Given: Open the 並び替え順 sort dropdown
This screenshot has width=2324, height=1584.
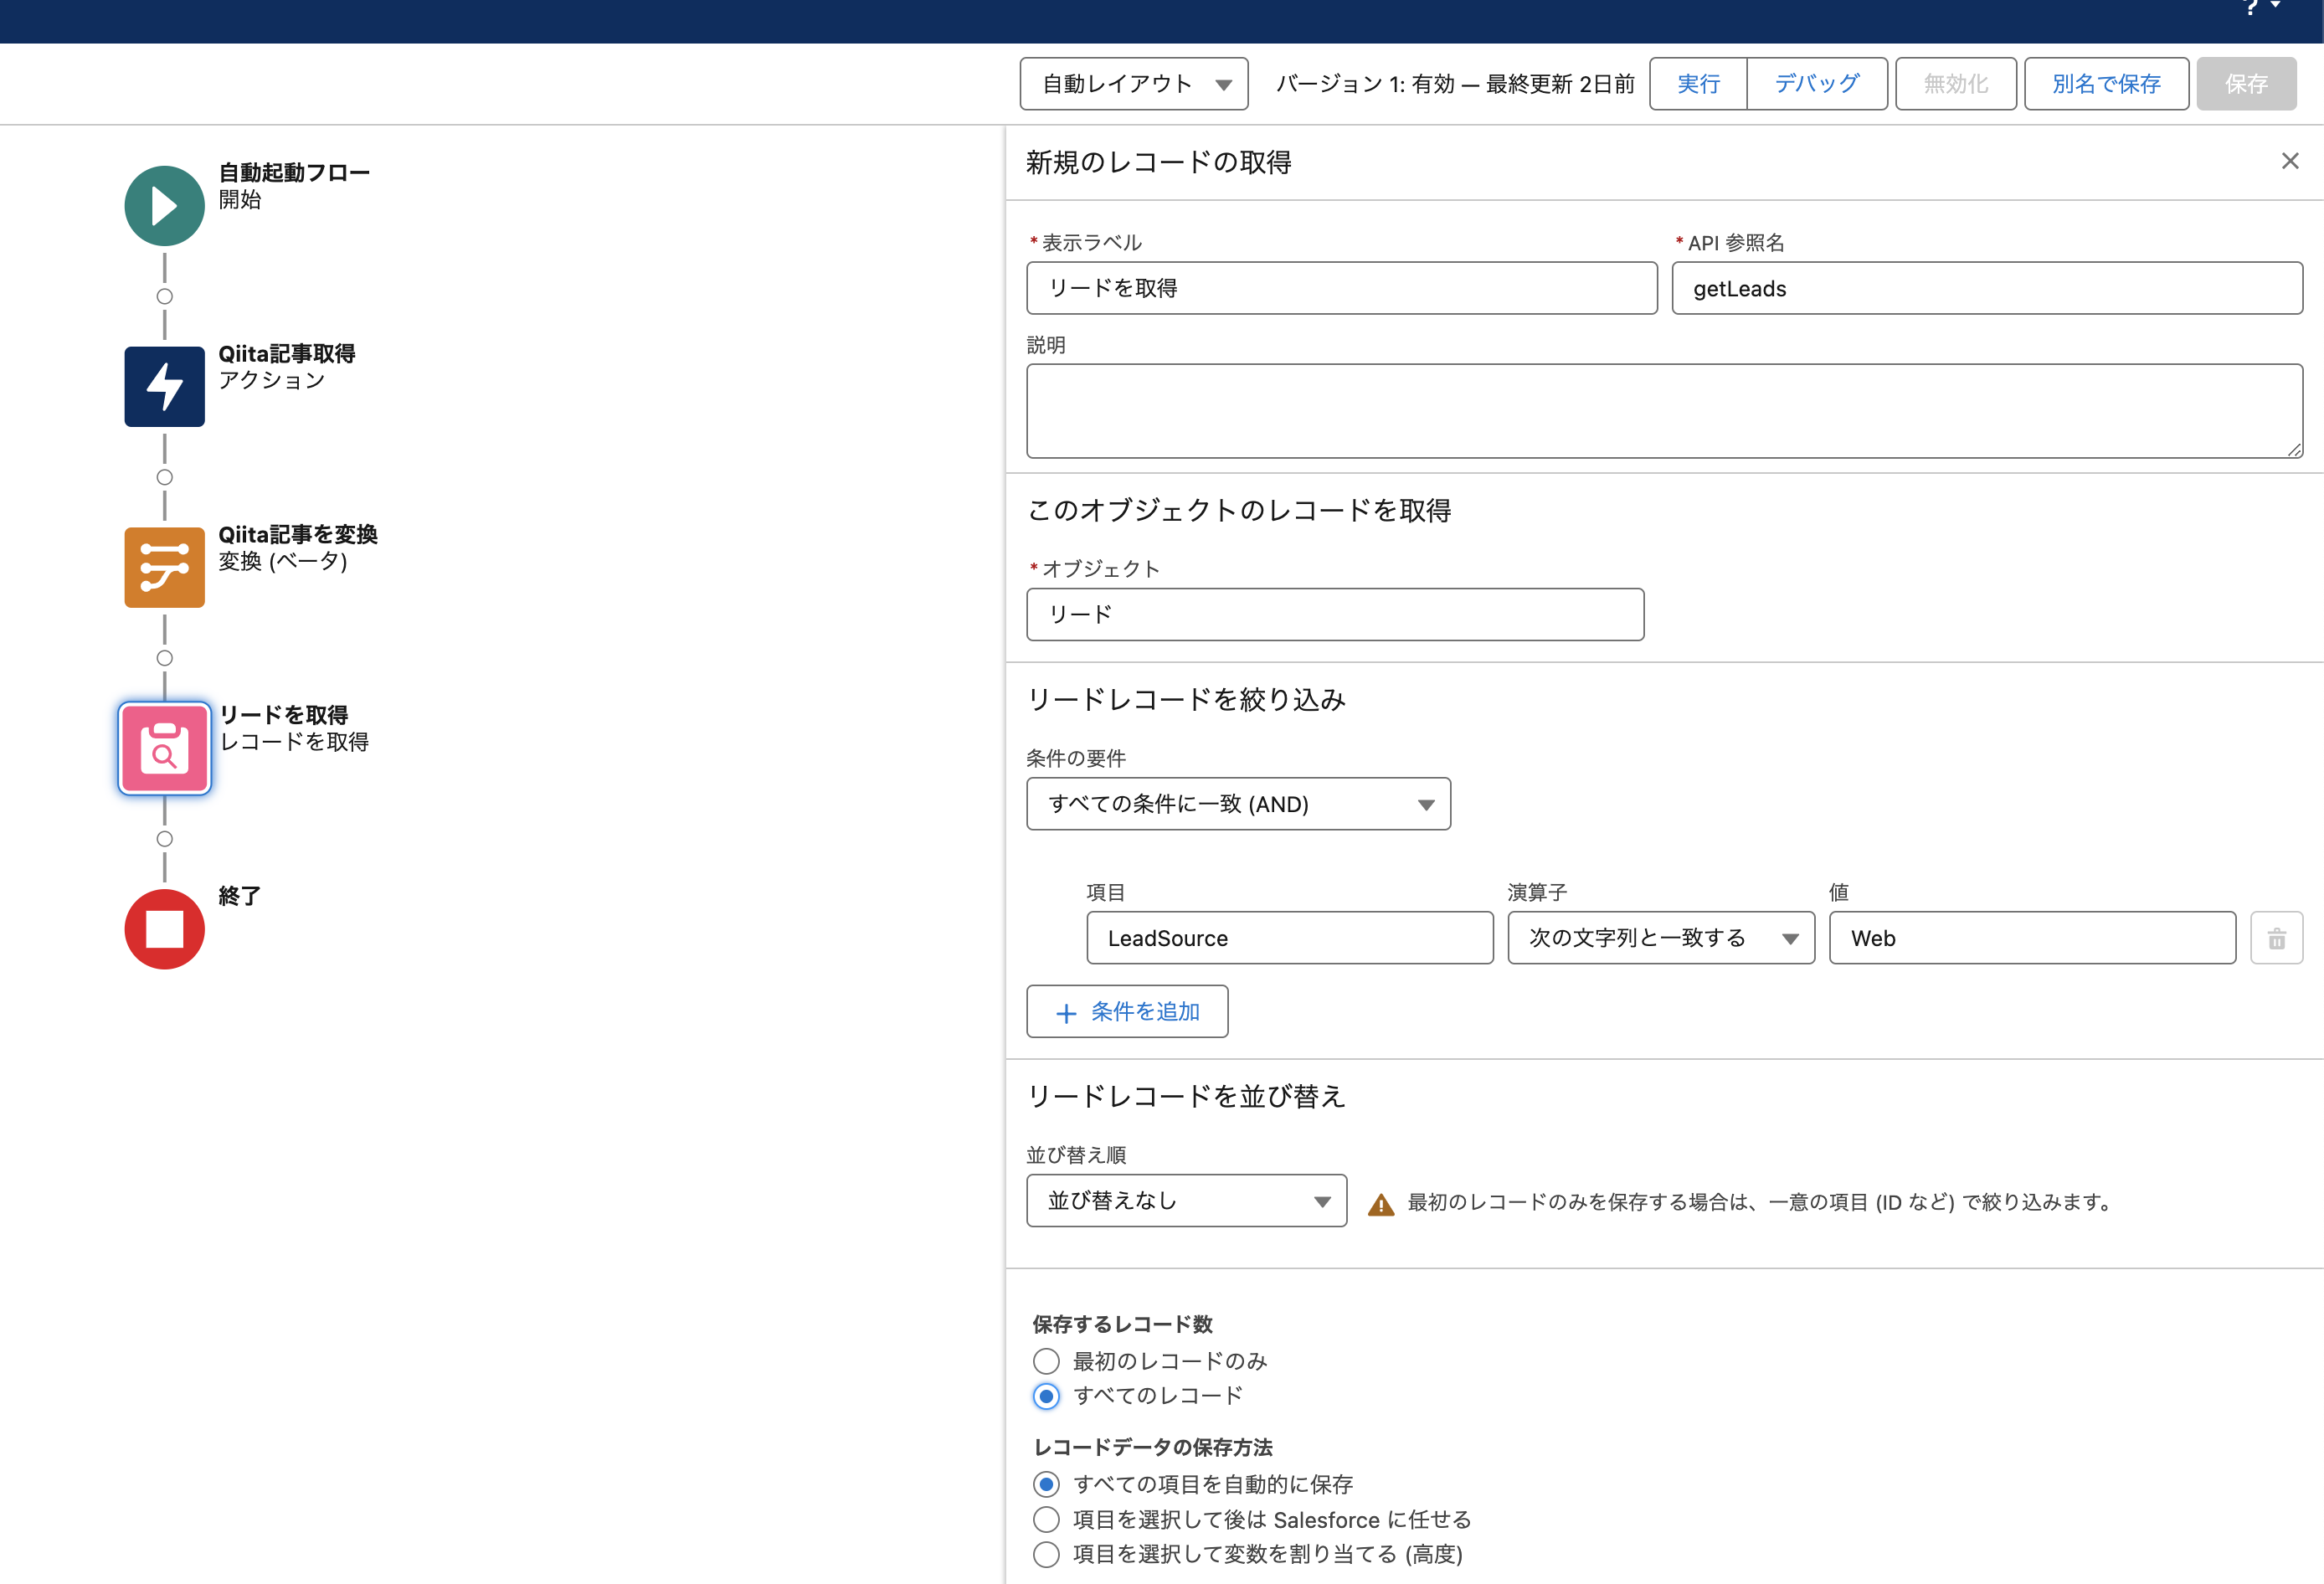Looking at the screenshot, I should (x=1186, y=1200).
